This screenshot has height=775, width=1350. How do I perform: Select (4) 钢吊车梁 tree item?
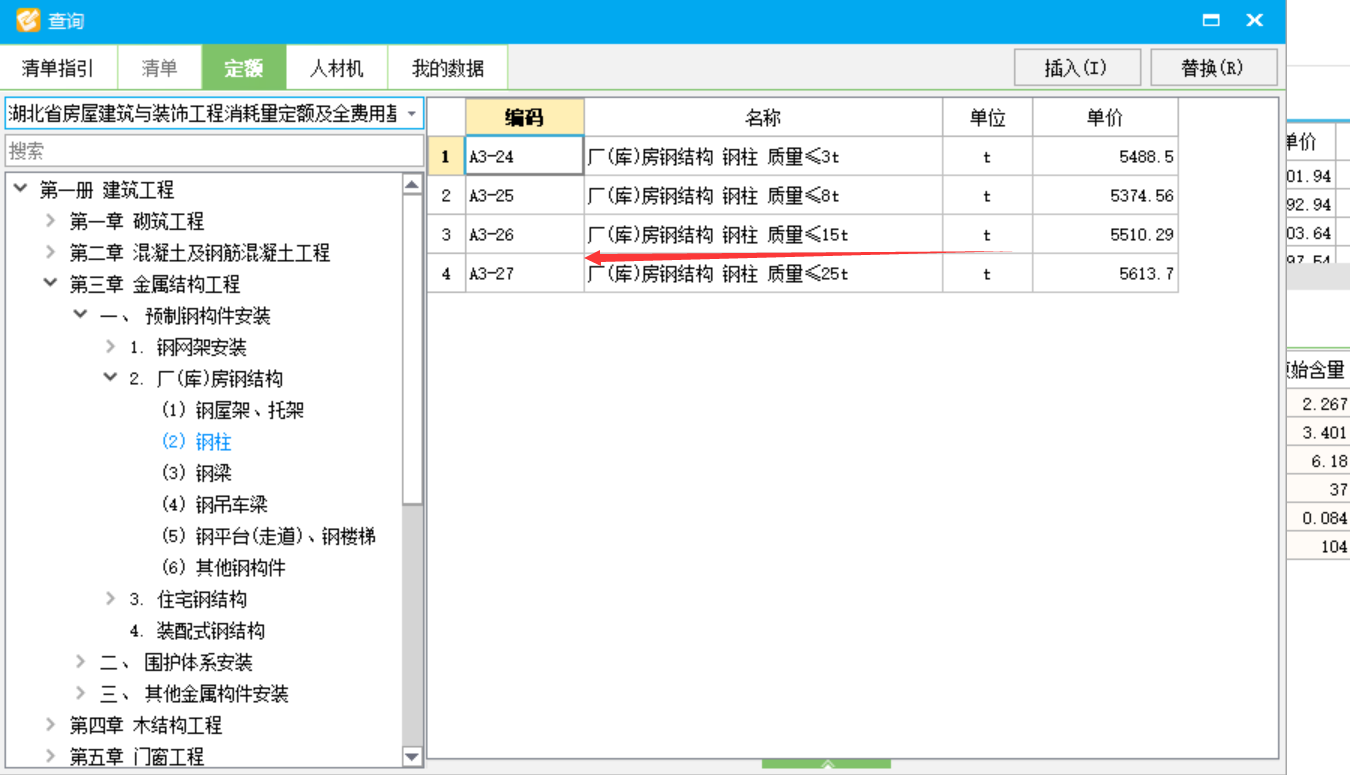pyautogui.click(x=214, y=505)
